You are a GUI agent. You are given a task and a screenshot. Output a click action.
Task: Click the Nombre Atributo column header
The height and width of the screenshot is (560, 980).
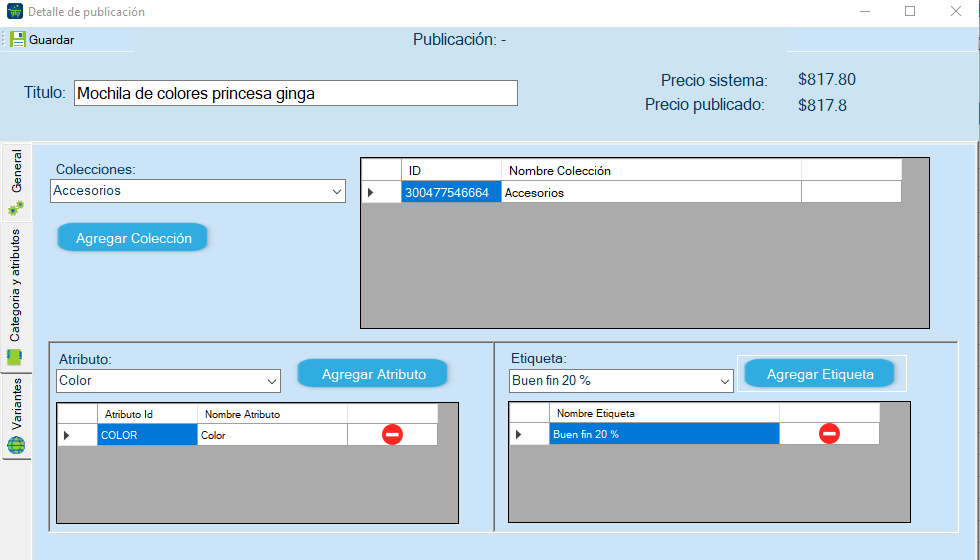click(x=272, y=414)
